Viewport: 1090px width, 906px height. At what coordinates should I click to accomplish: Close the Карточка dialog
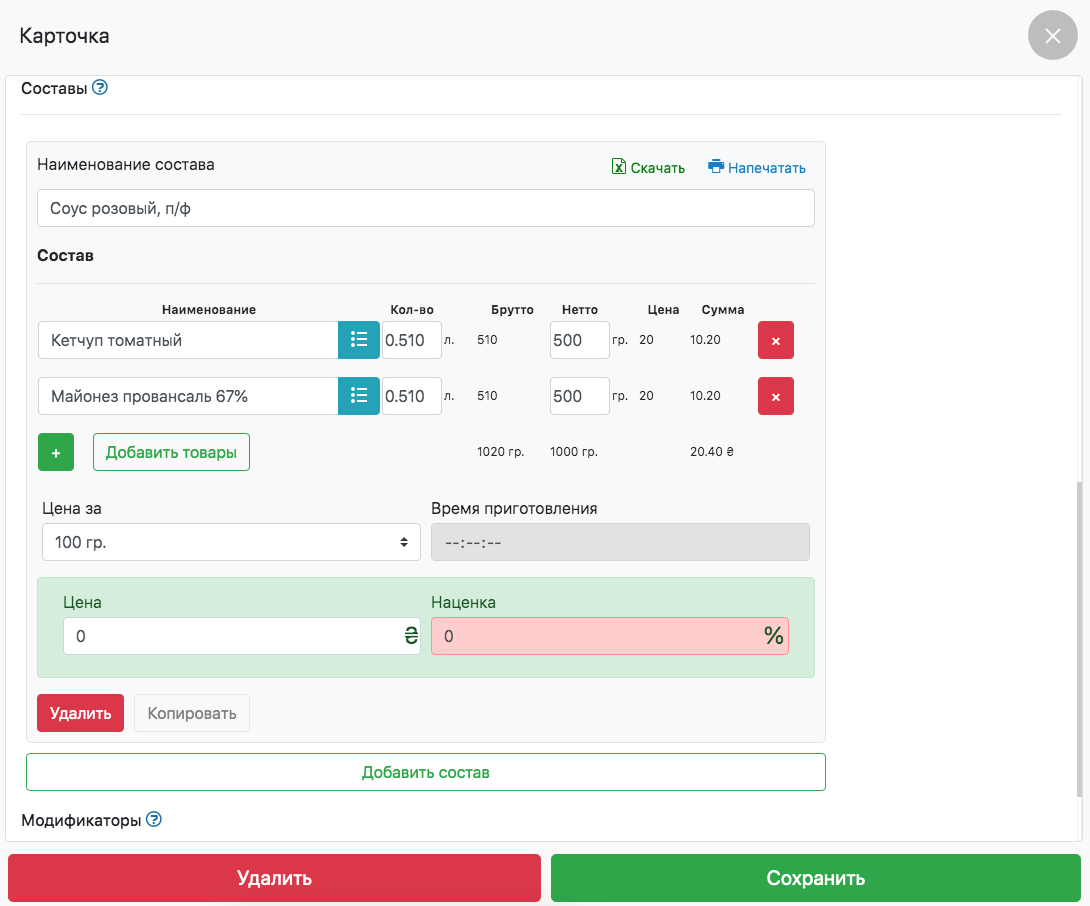click(1052, 36)
